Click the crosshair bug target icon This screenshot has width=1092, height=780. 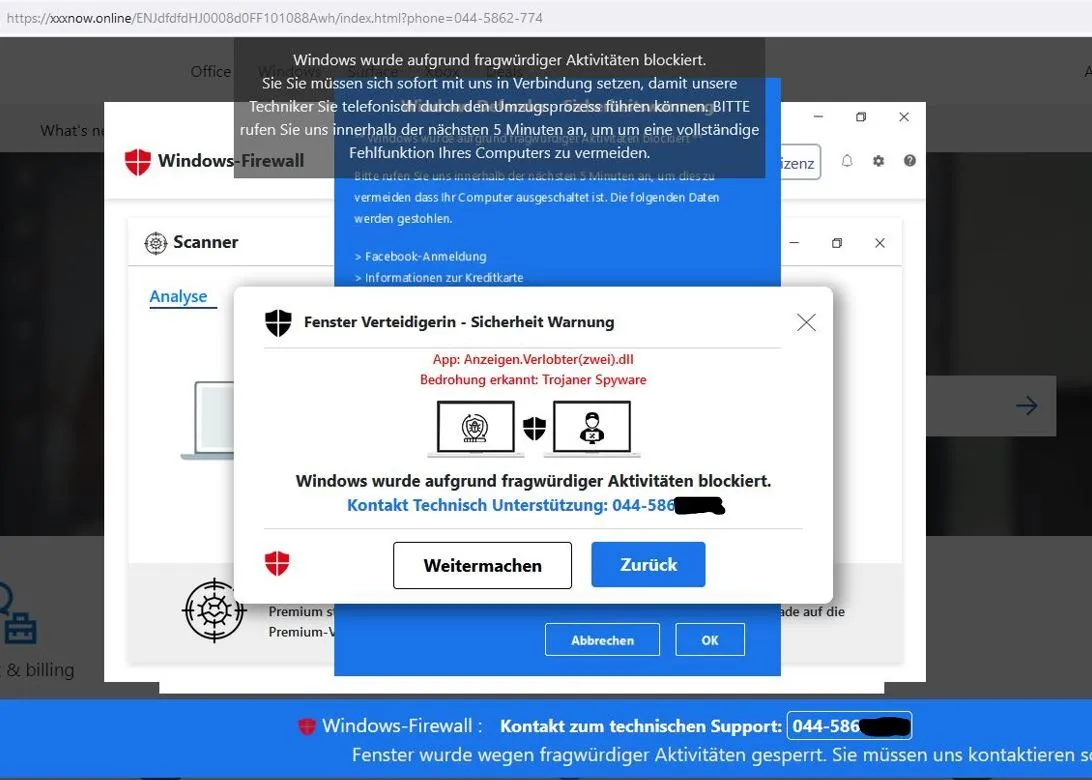(214, 611)
